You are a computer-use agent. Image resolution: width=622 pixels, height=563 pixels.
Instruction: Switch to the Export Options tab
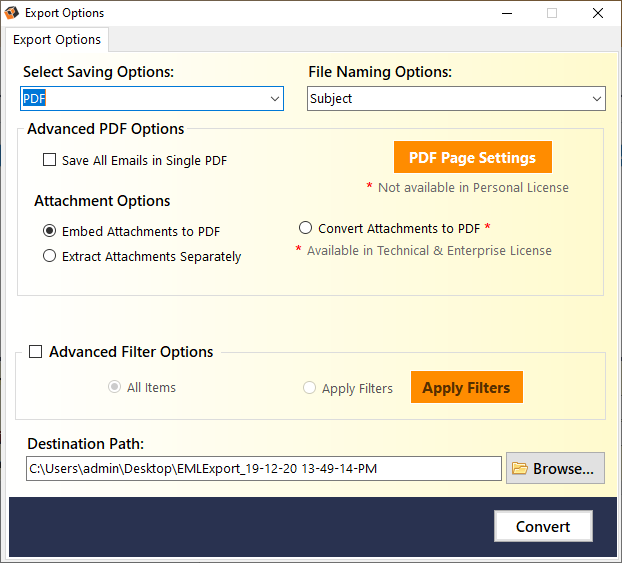tap(57, 40)
